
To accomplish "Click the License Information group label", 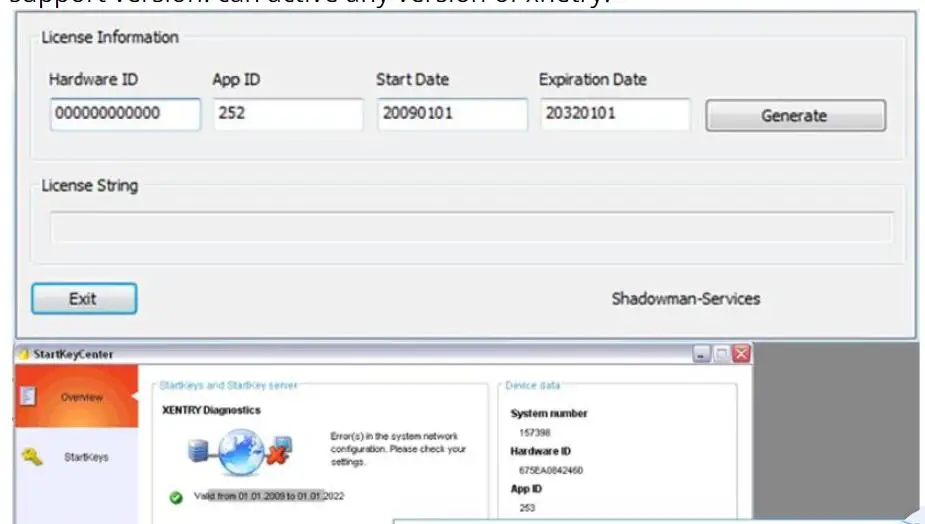I will point(110,37).
